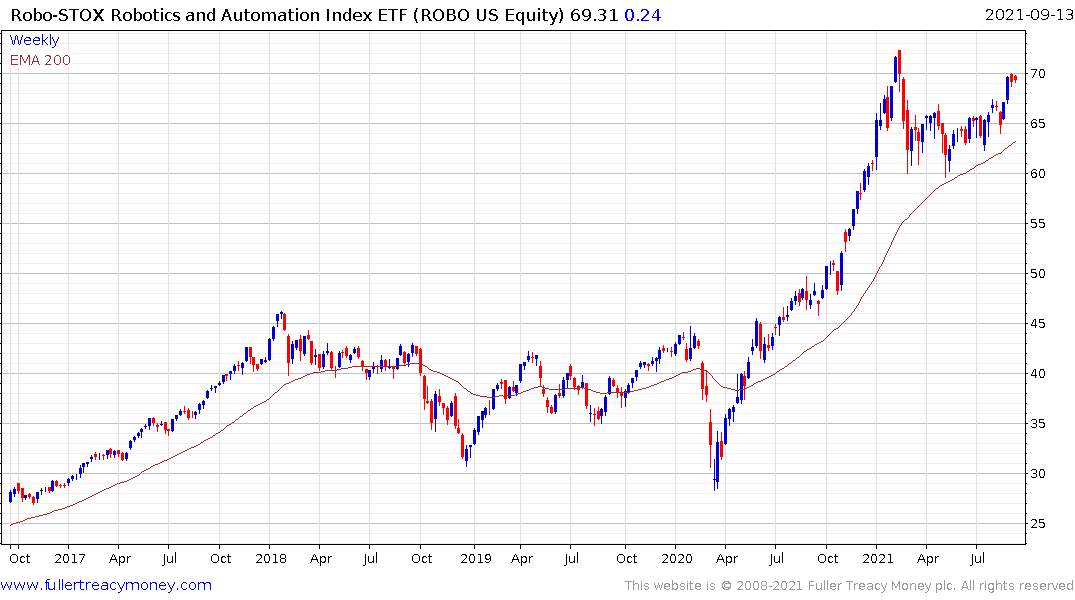Click the y-axis label 25

pyautogui.click(x=1038, y=525)
